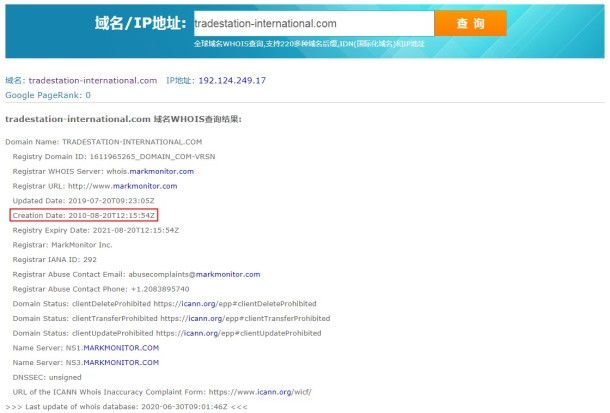Open icann.org link for clientTransferProhibited status
Screen dimensions: 610x413
point(205,318)
